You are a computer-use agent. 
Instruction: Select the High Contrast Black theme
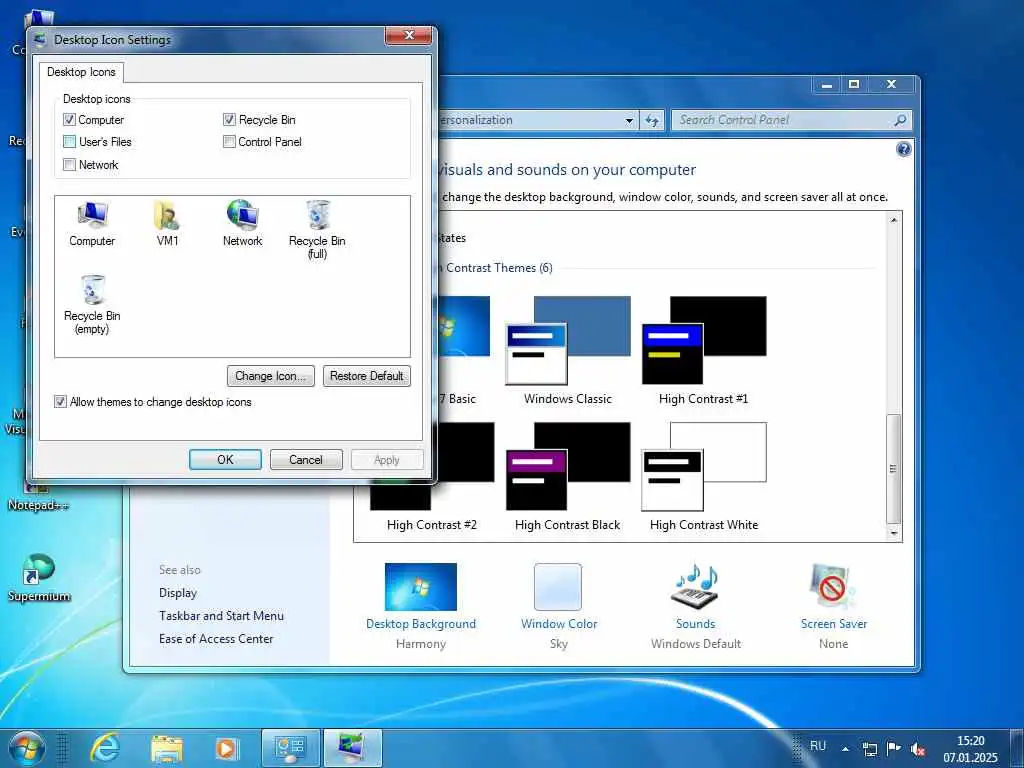[568, 476]
